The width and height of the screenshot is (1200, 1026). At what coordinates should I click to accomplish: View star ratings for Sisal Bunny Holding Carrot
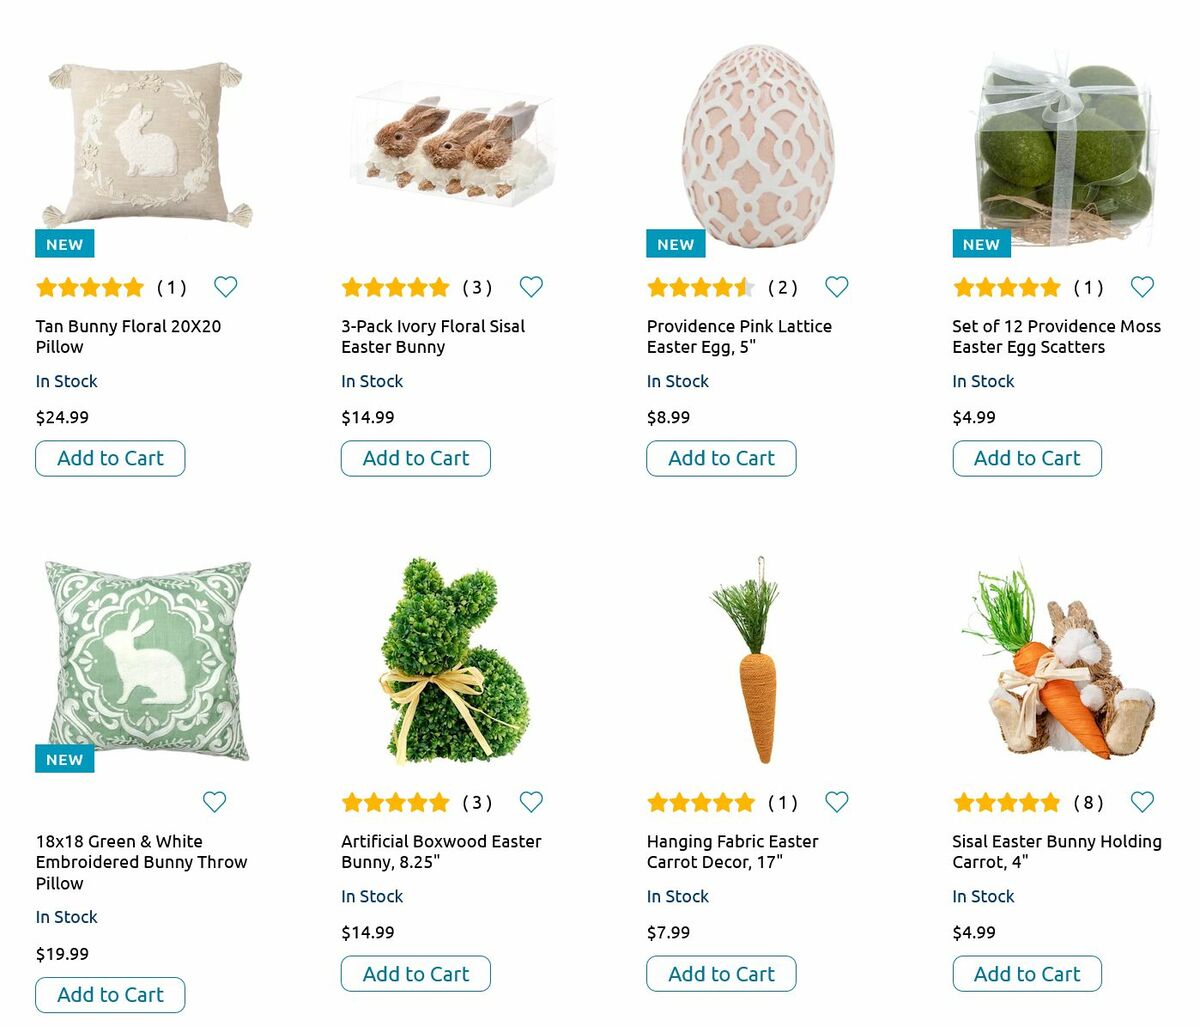[x=1006, y=802]
